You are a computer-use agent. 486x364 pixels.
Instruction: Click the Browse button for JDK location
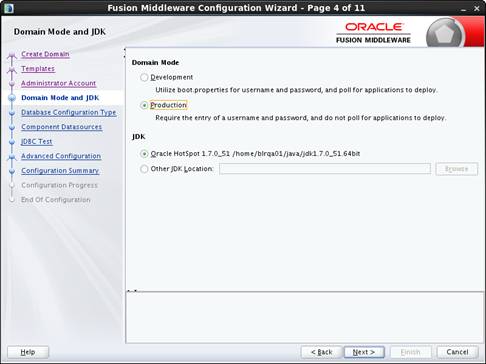[457, 169]
